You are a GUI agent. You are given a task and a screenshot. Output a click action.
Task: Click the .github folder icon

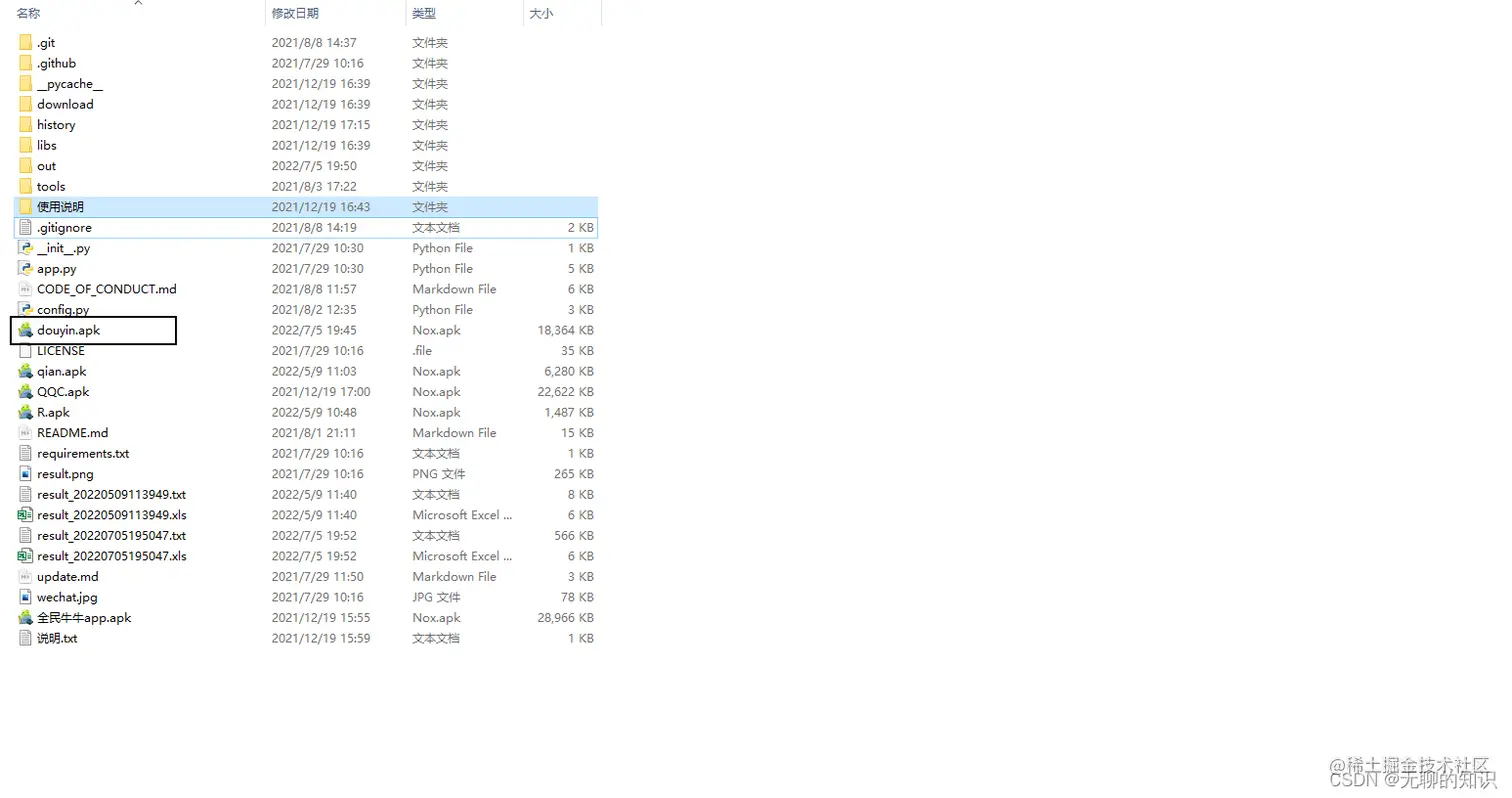(26, 63)
